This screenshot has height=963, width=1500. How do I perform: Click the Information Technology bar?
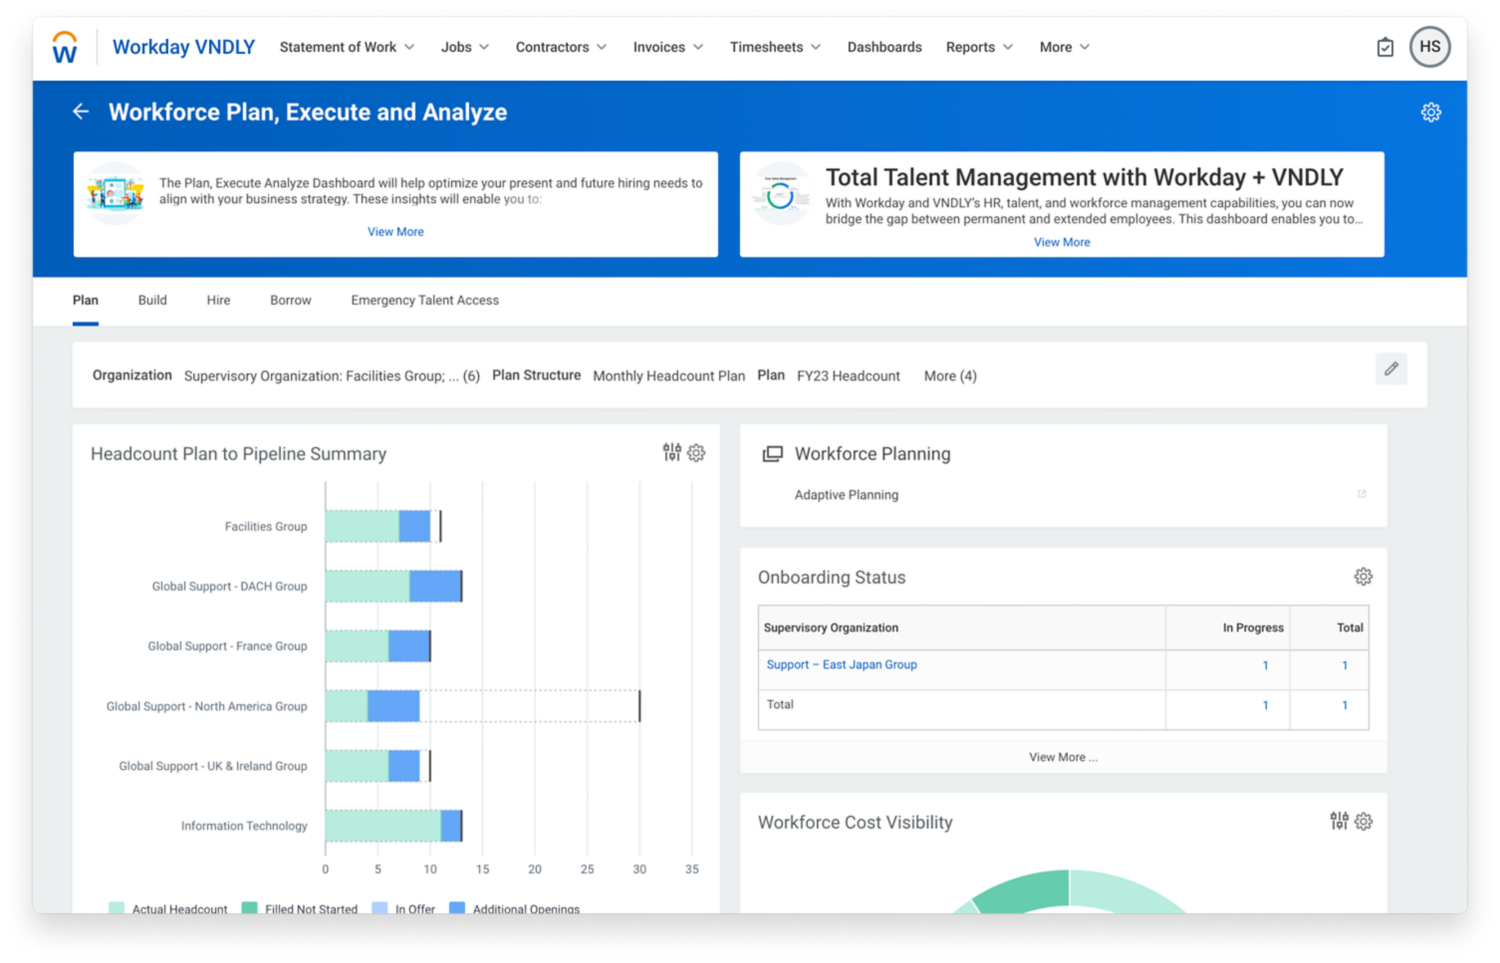pyautogui.click(x=393, y=826)
